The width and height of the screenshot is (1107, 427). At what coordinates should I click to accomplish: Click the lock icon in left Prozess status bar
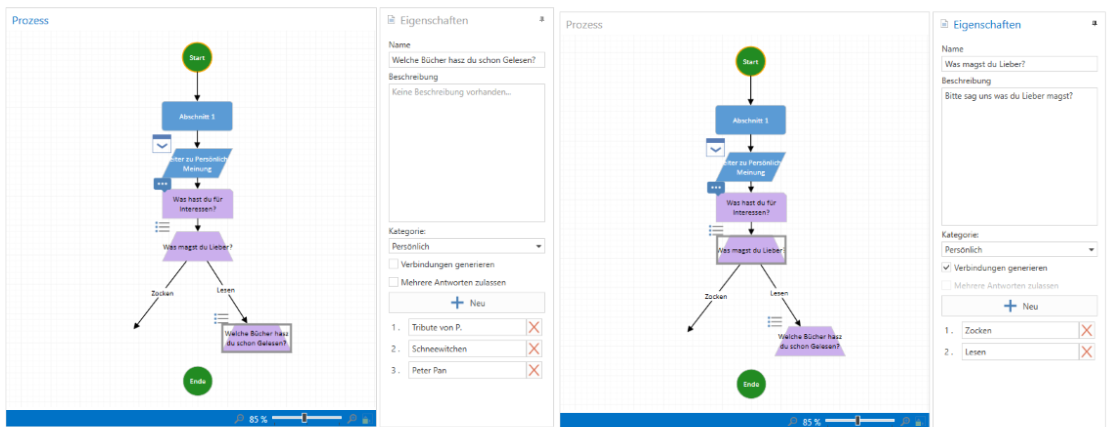point(366,419)
